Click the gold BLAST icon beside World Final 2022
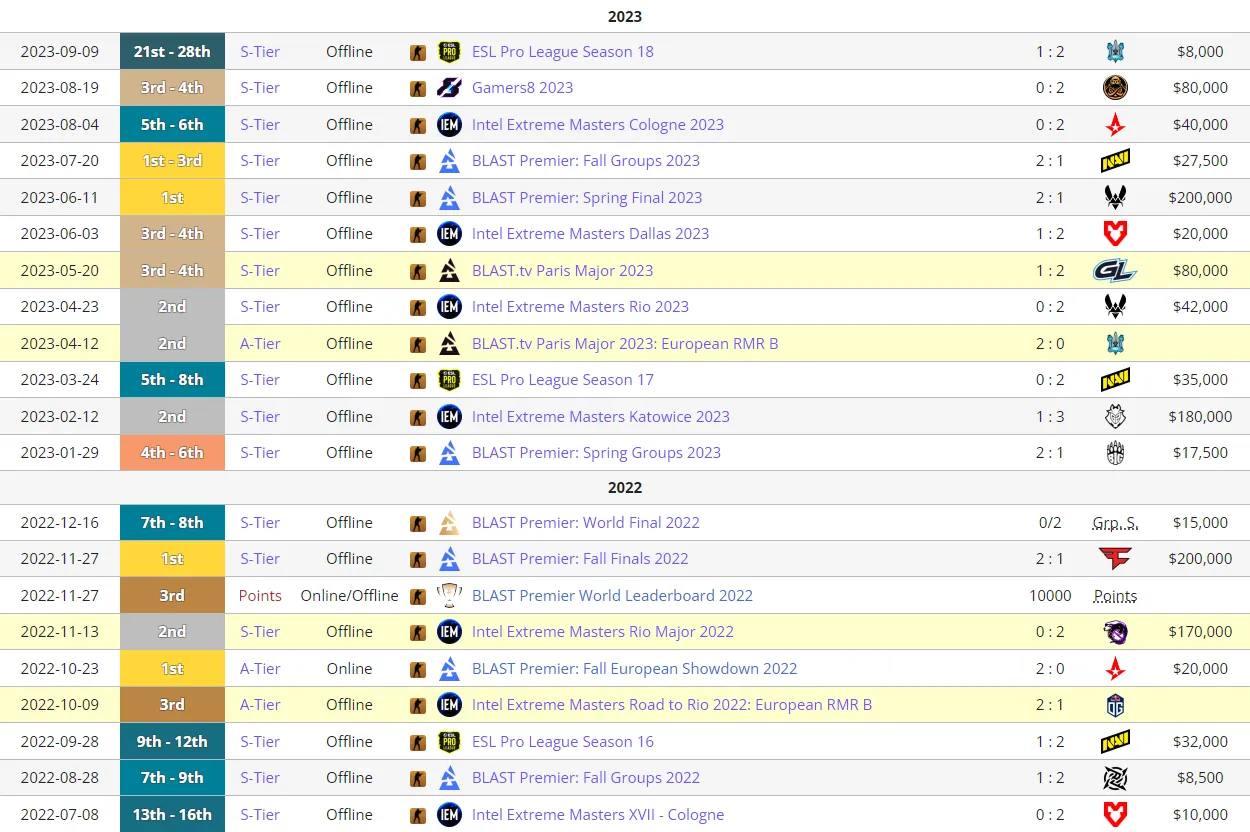 tap(450, 523)
